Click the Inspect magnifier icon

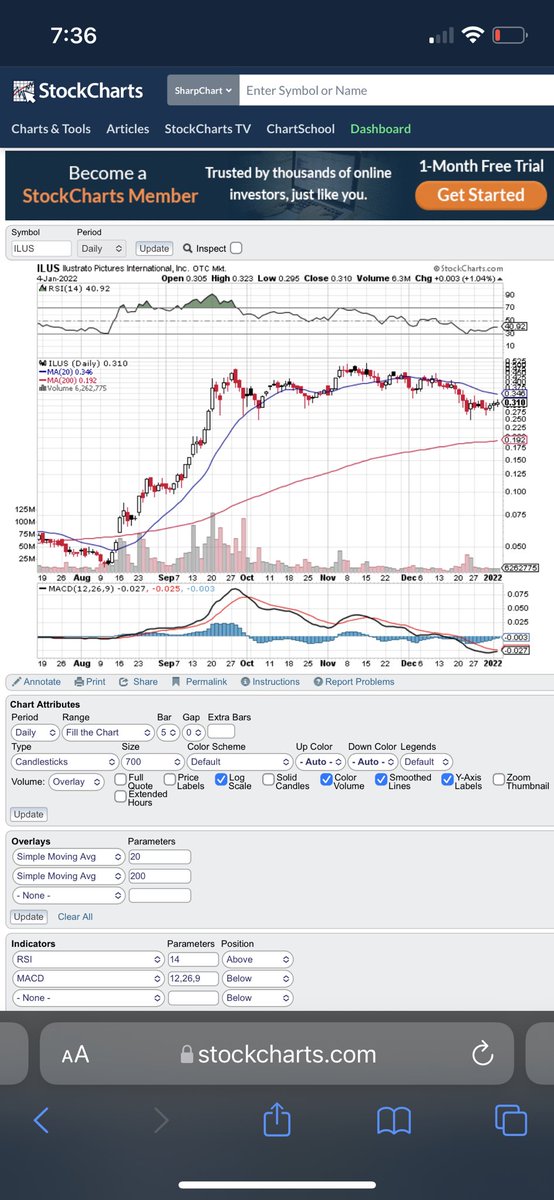click(x=188, y=248)
